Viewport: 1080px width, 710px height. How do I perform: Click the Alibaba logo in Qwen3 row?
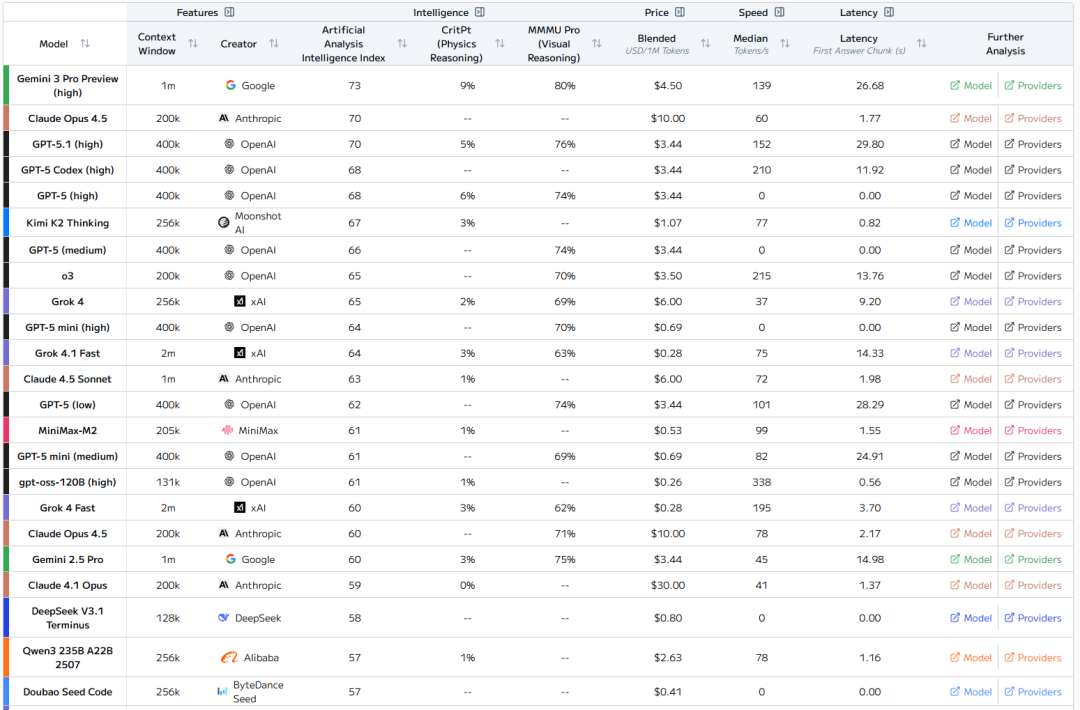pyautogui.click(x=229, y=658)
